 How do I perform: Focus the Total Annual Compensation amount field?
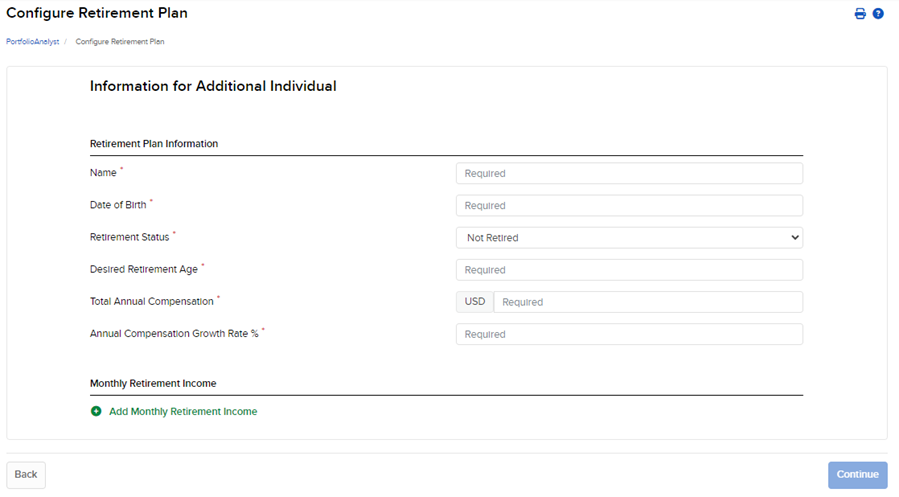point(648,302)
